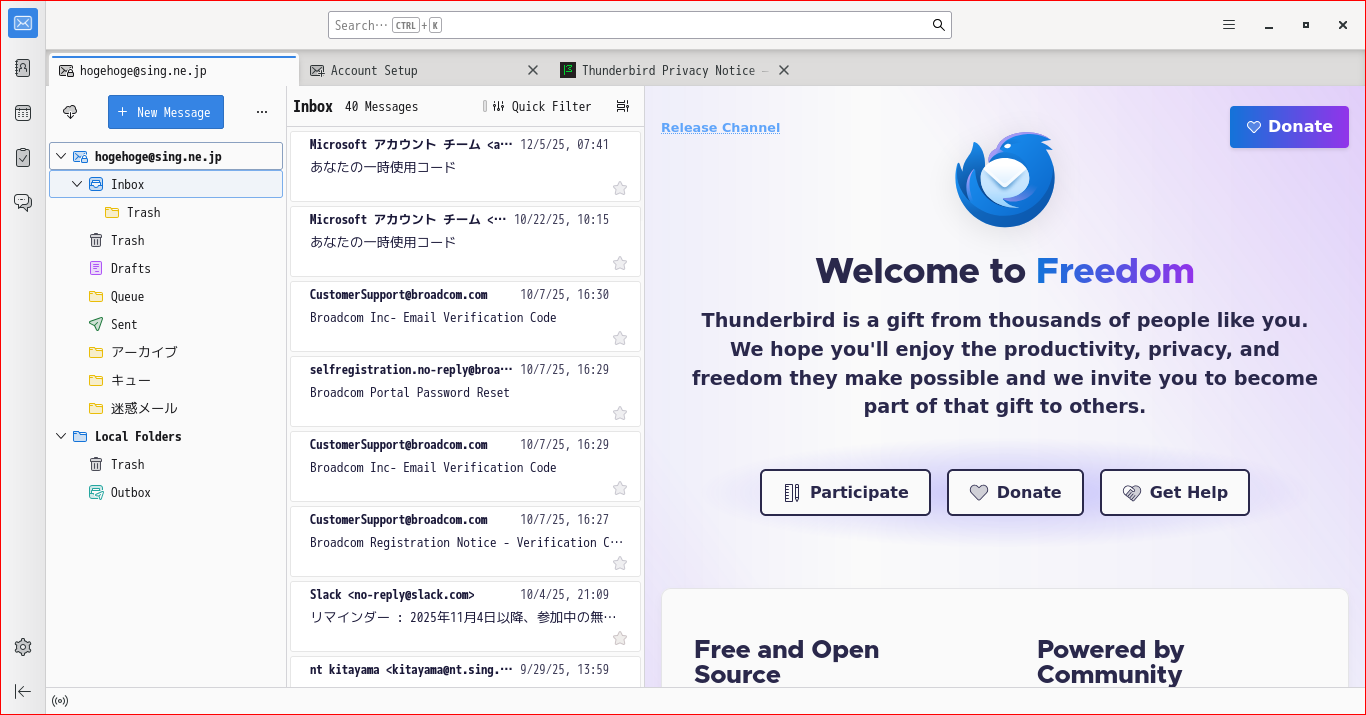Collapse the spaces toolbar arrow
Image resolution: width=1366 pixels, height=715 pixels.
(x=23, y=691)
